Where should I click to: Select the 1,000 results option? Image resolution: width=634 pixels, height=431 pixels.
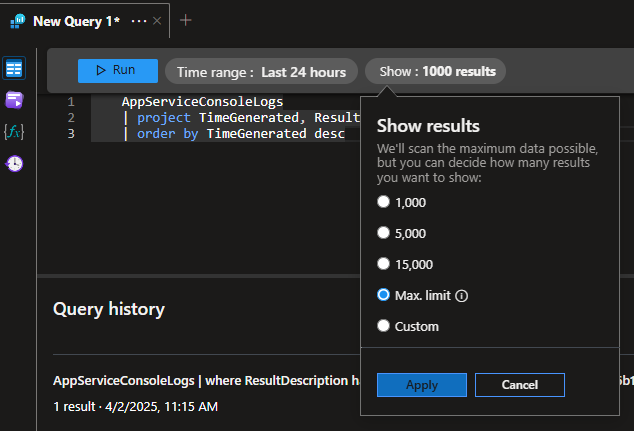pyautogui.click(x=383, y=201)
